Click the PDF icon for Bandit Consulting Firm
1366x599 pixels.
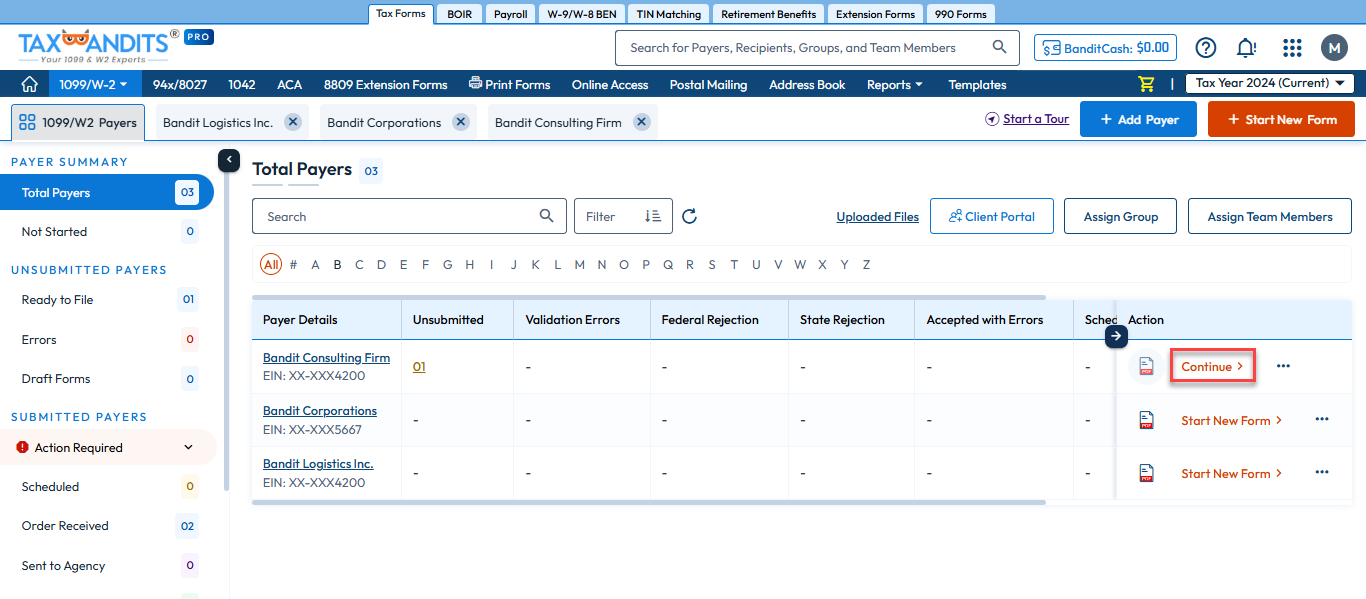(1147, 366)
